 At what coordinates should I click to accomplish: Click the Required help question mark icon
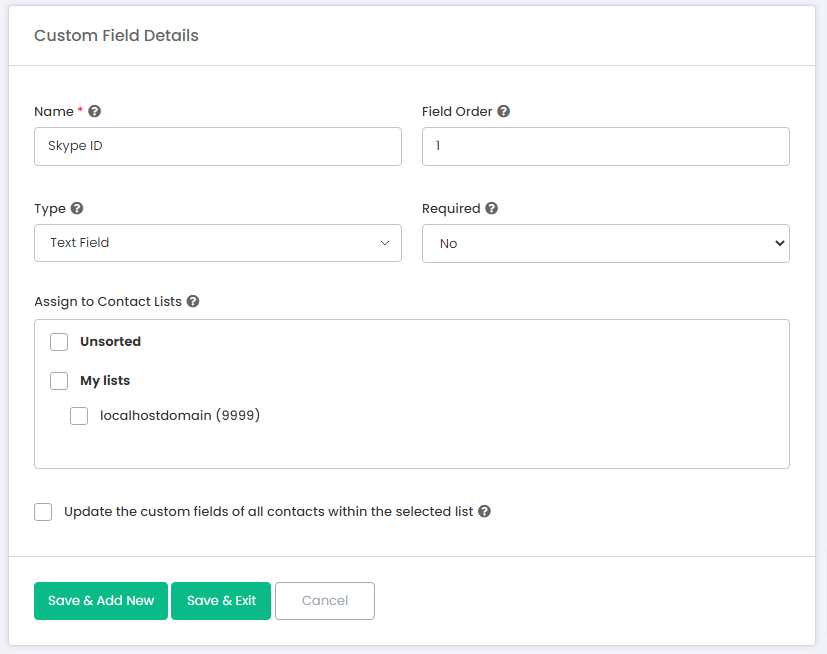[491, 209]
